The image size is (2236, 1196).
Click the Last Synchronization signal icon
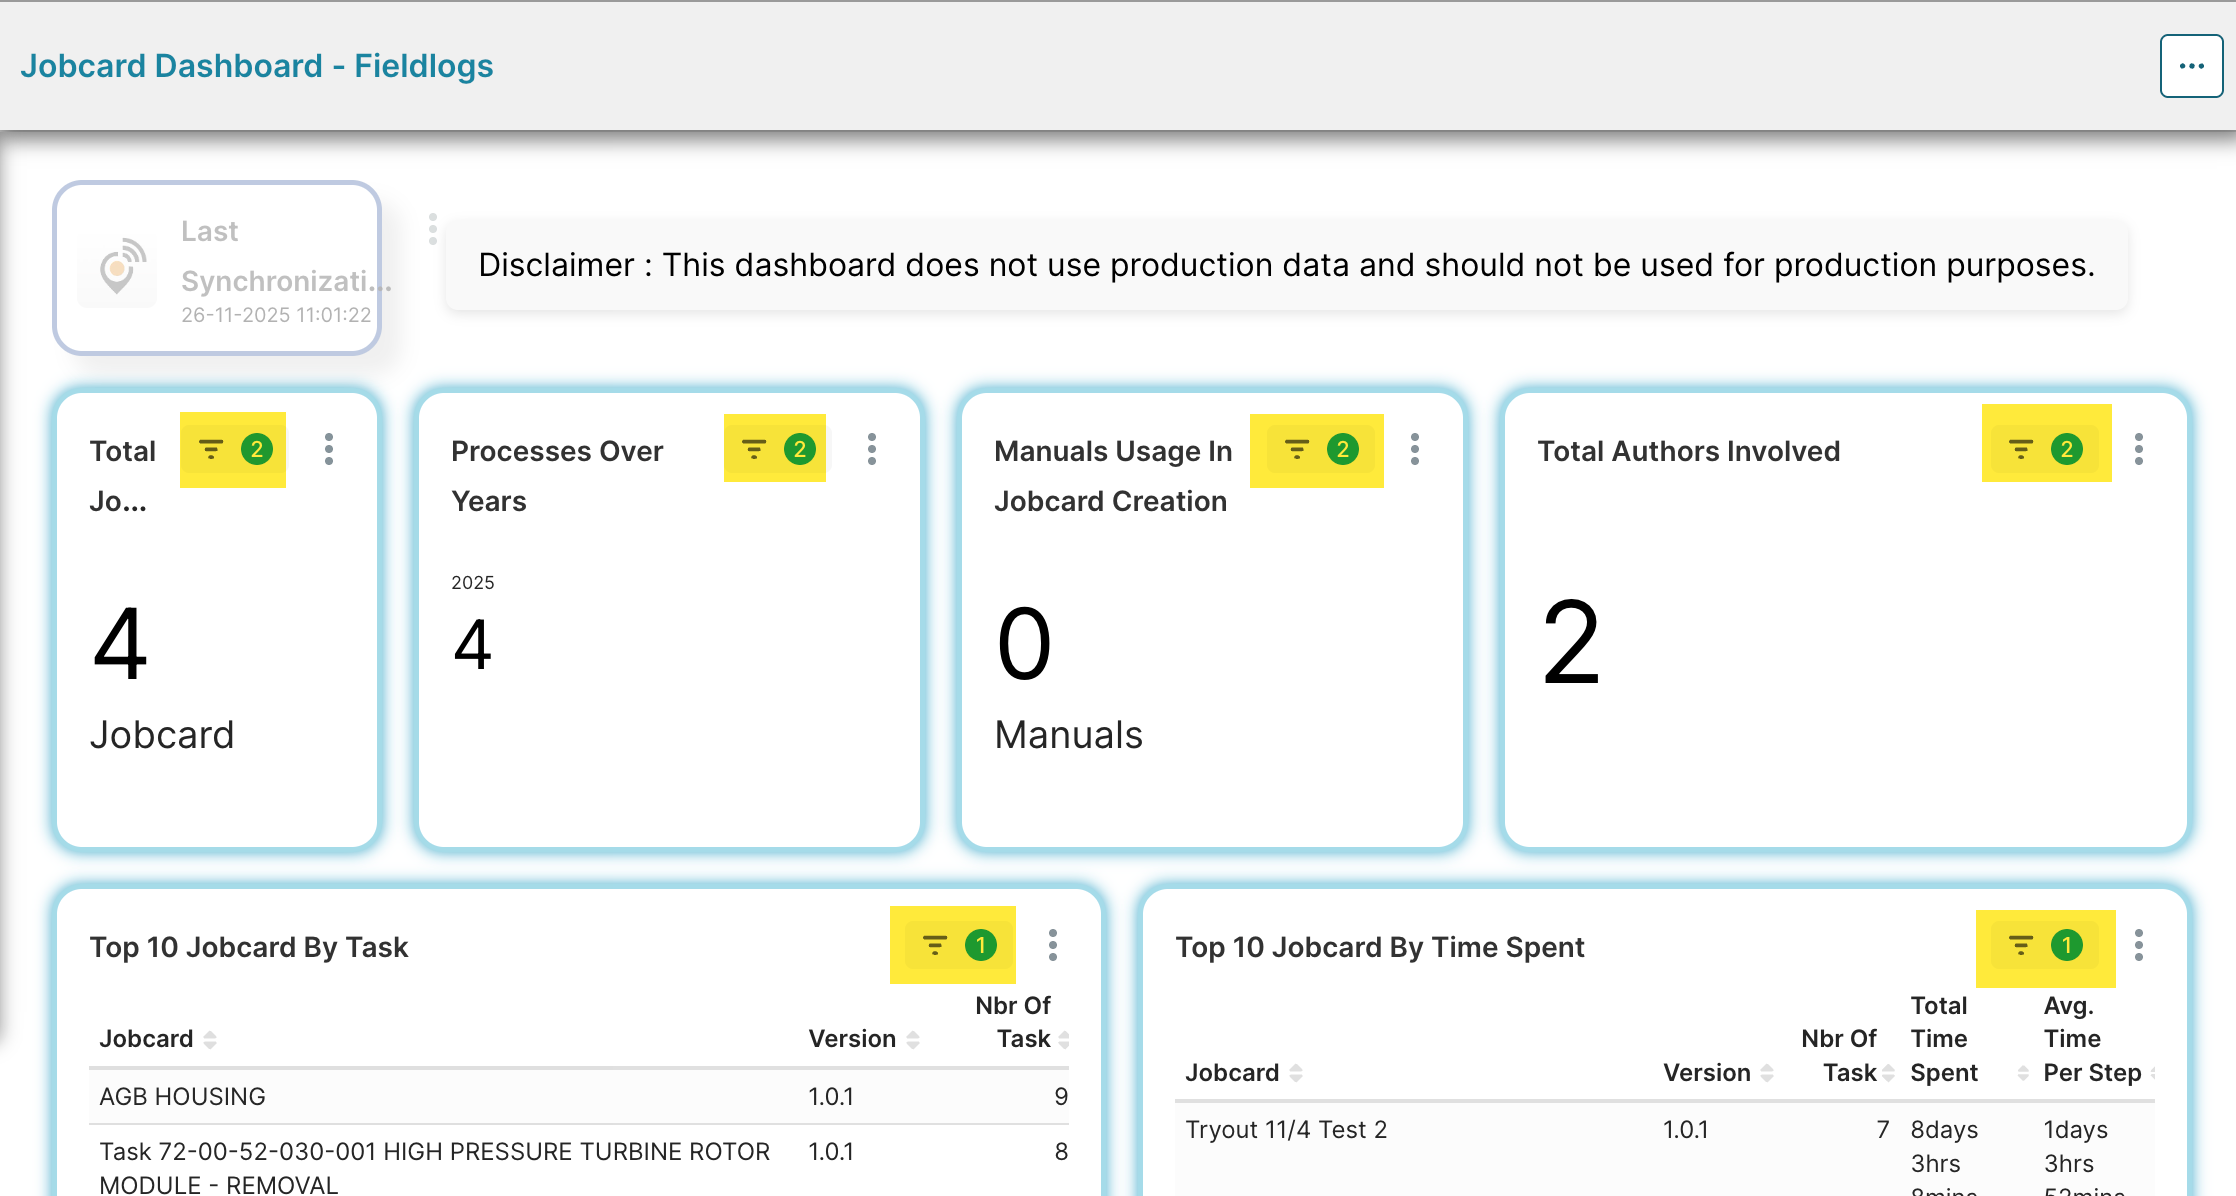[119, 268]
